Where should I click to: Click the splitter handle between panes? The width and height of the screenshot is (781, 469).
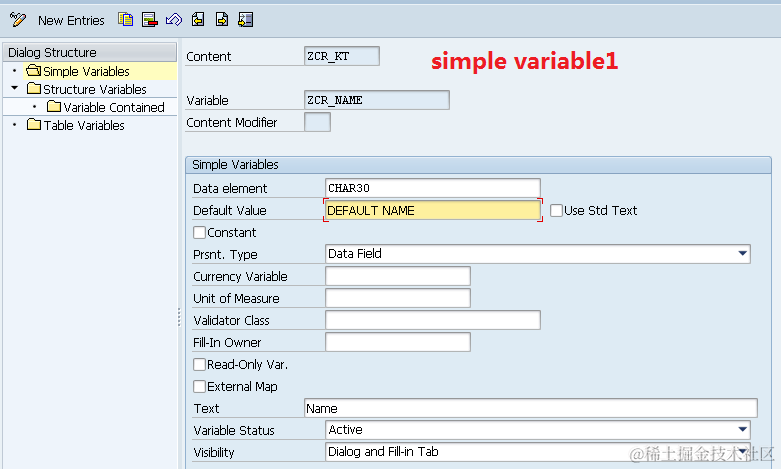(179, 317)
